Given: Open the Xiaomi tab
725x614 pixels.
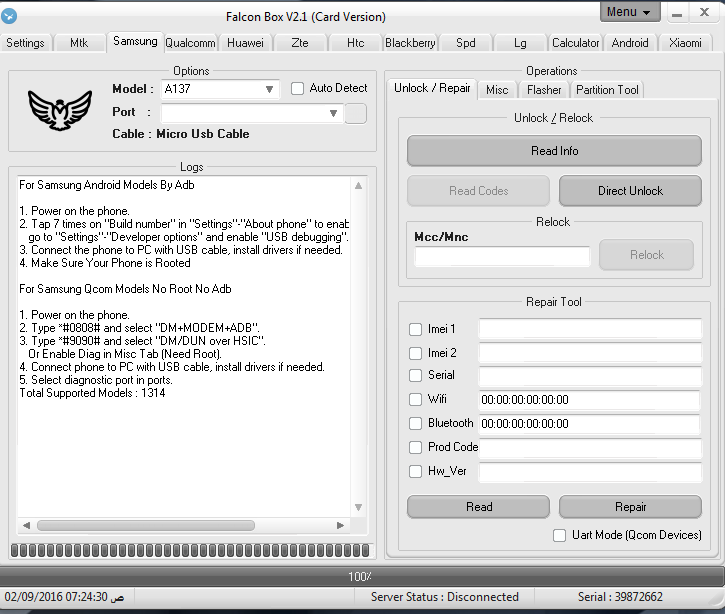Looking at the screenshot, I should 685,43.
